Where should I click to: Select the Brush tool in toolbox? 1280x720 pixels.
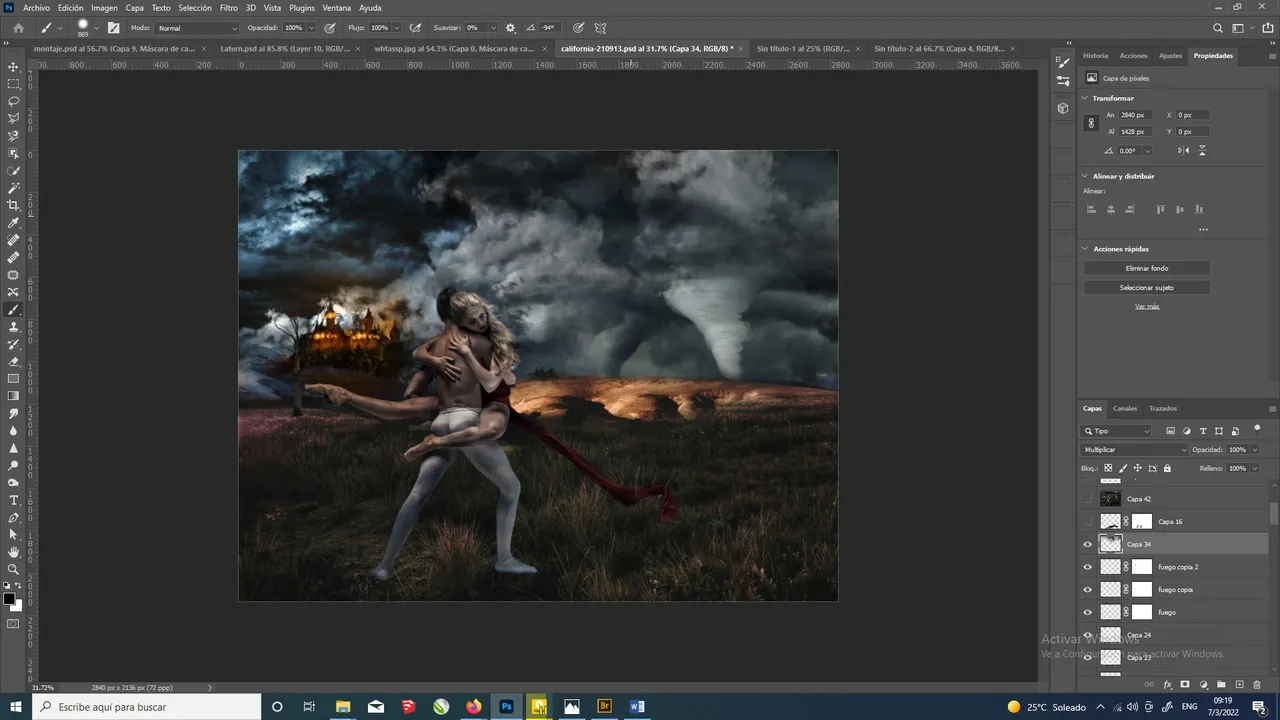point(13,309)
